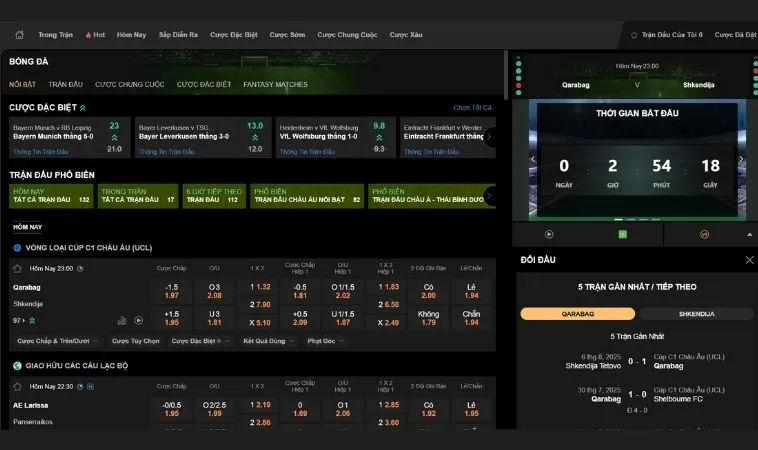This screenshot has height=450, width=758.
Task: Click the up-arrows under odds 23 on Bayern card
Action: click(x=115, y=138)
